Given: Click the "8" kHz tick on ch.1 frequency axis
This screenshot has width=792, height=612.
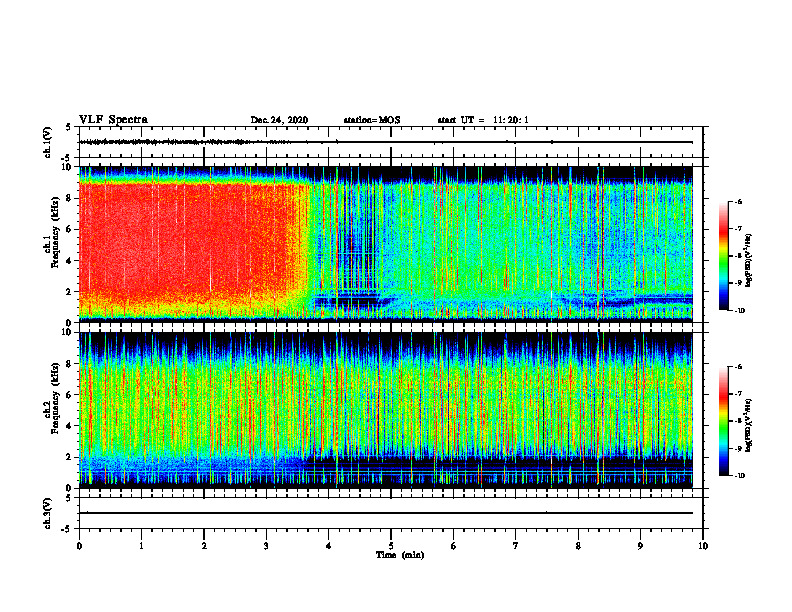Looking at the screenshot, I should 69,198.
